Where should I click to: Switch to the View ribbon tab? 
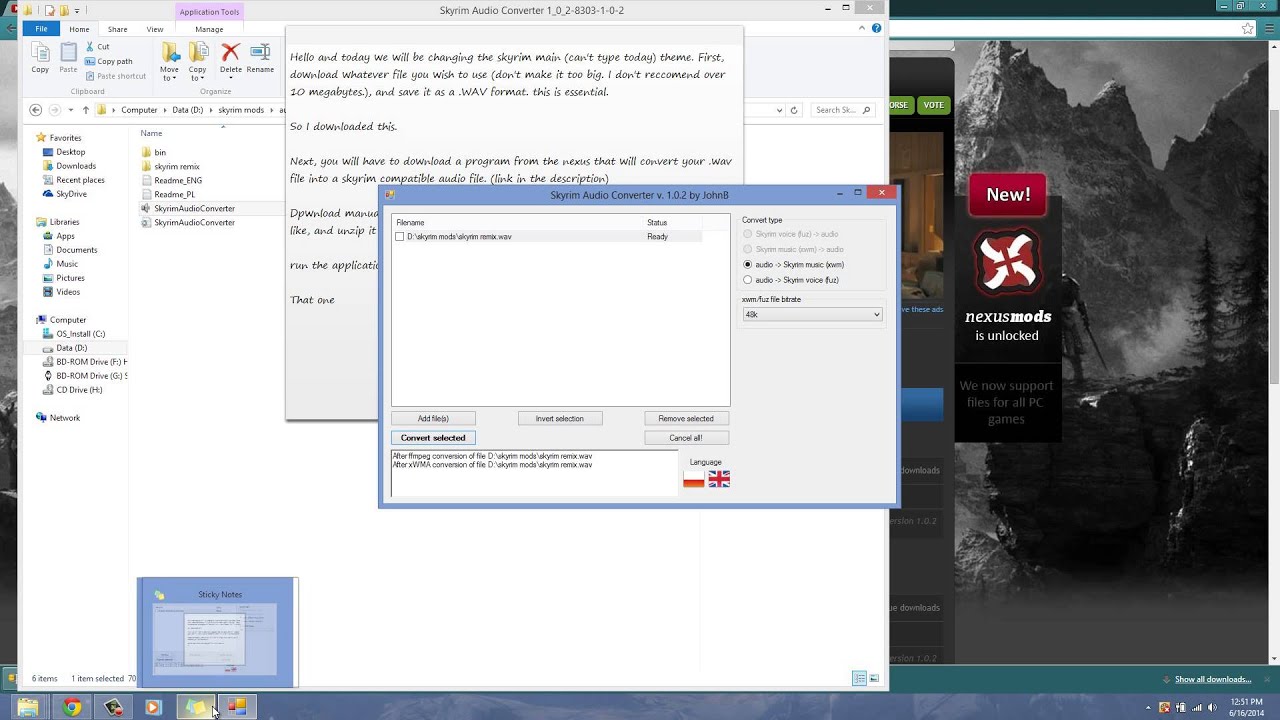(x=155, y=29)
